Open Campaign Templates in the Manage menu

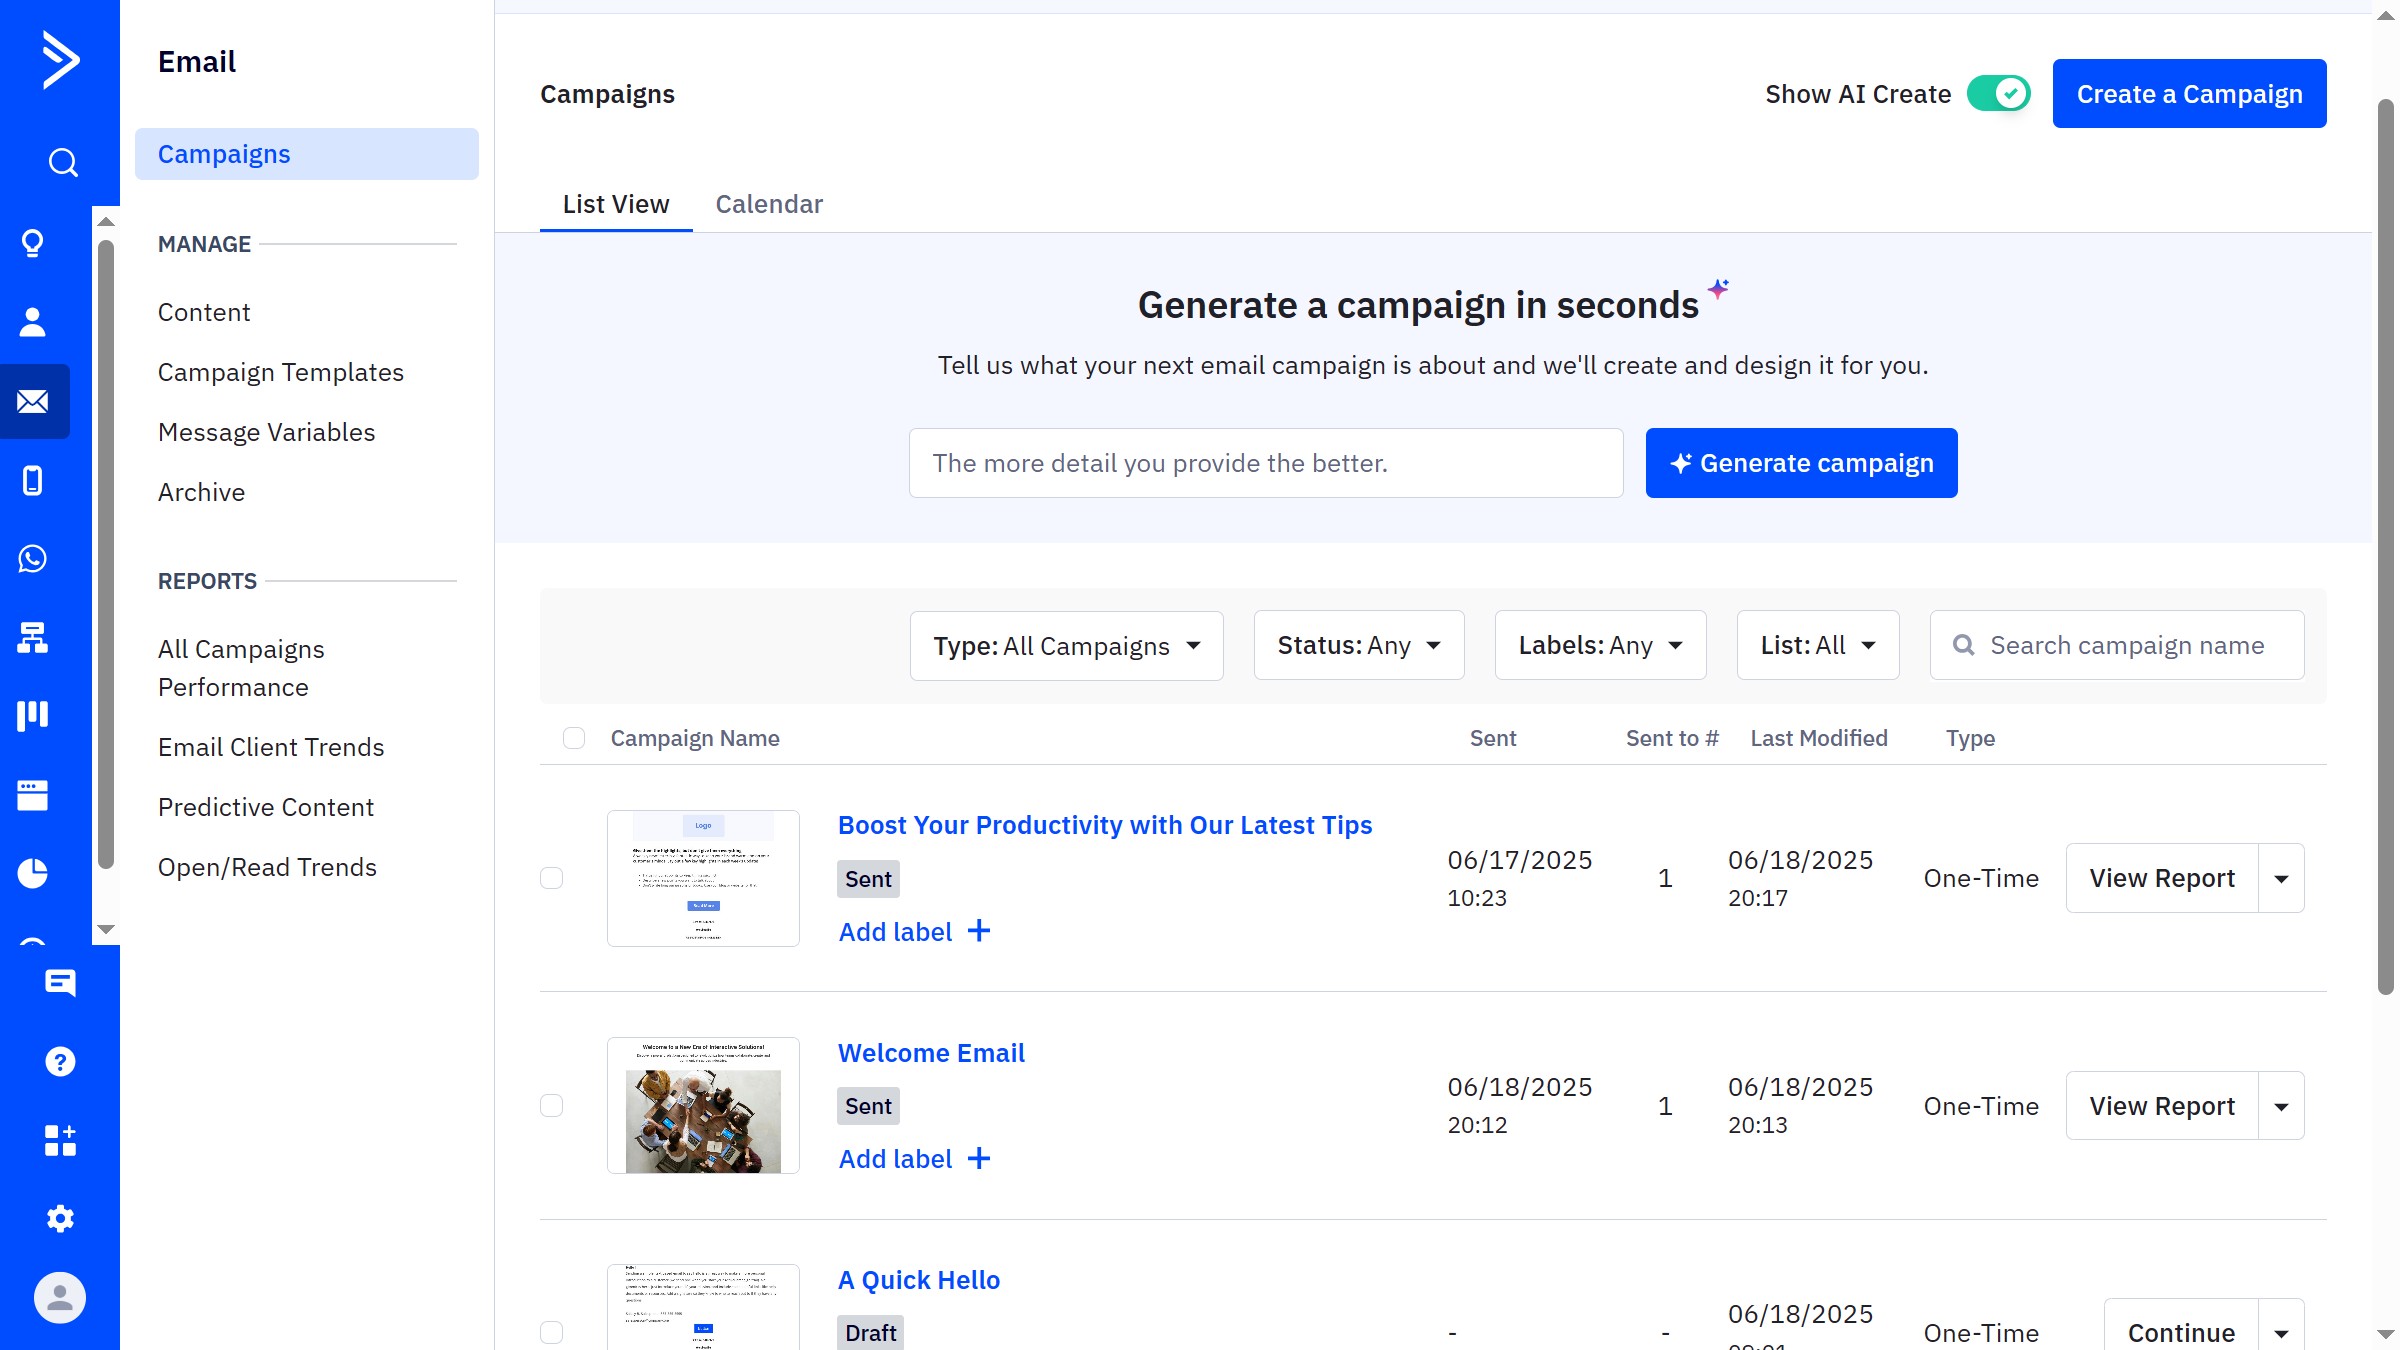(281, 372)
